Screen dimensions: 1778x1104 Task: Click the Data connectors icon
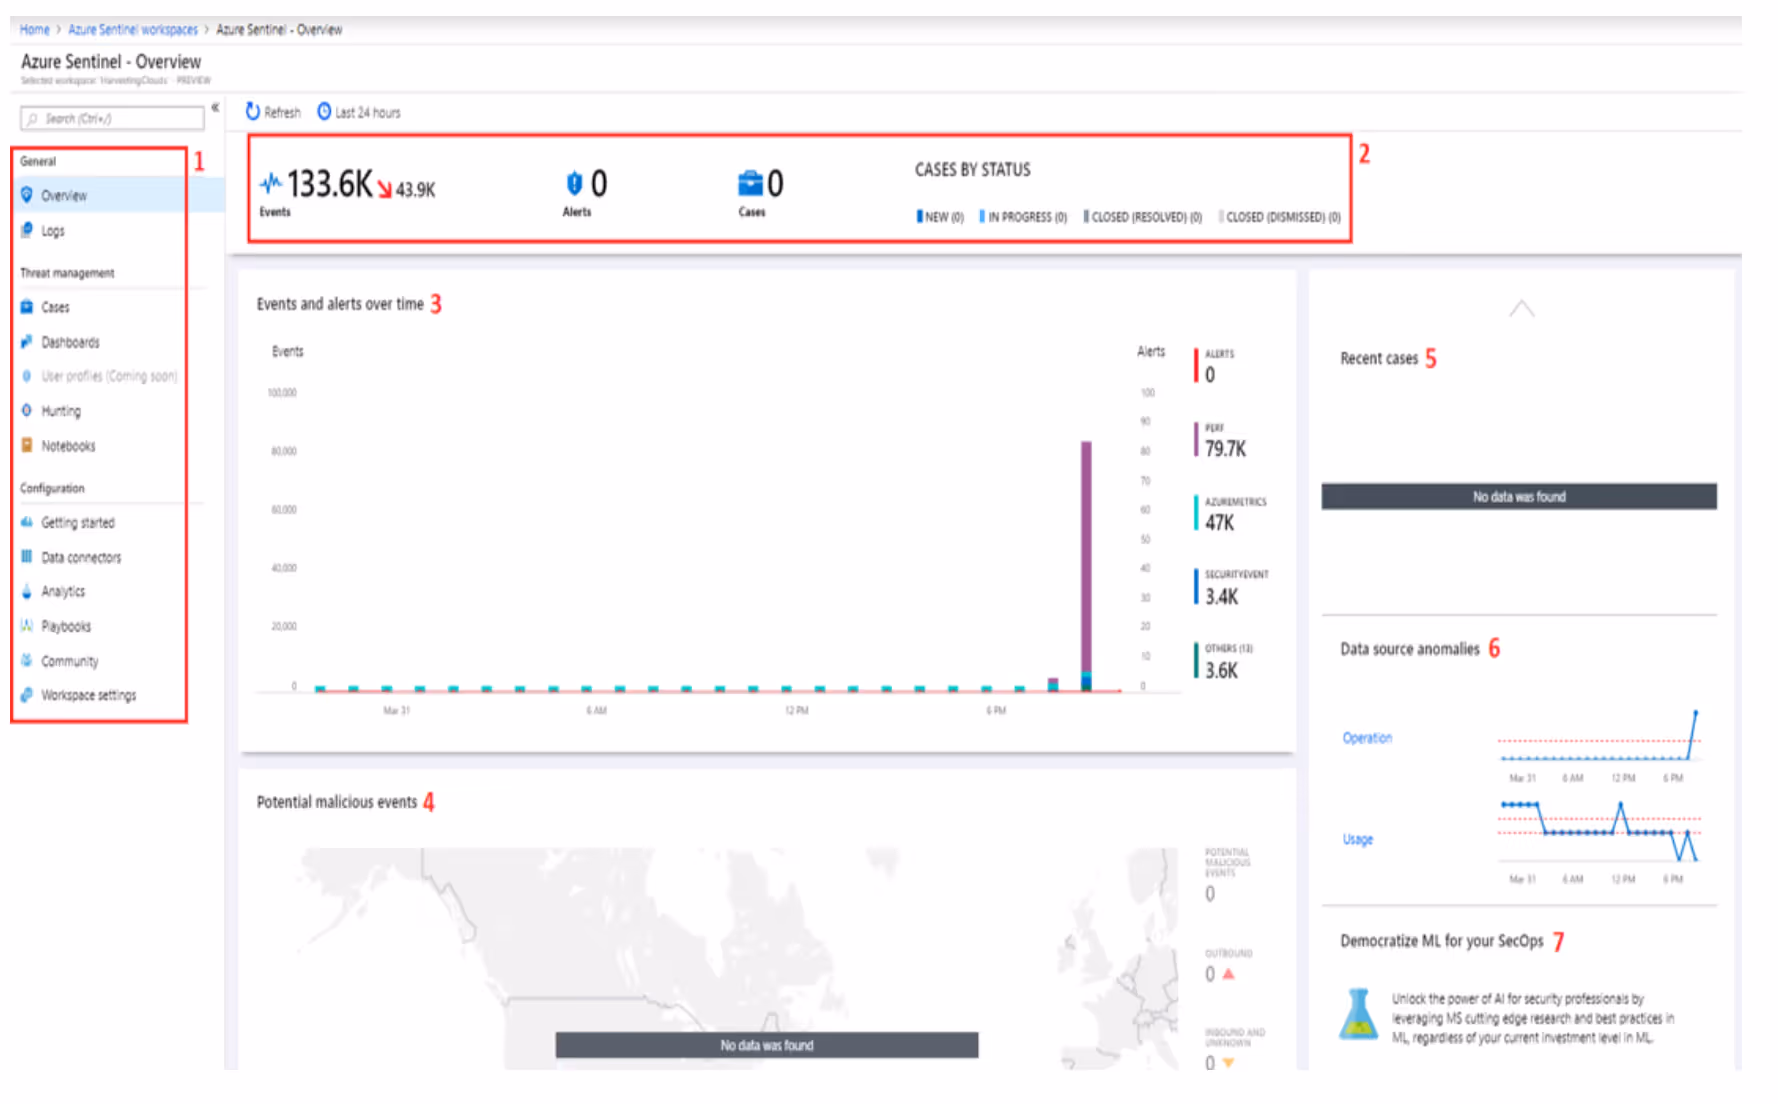tap(27, 557)
